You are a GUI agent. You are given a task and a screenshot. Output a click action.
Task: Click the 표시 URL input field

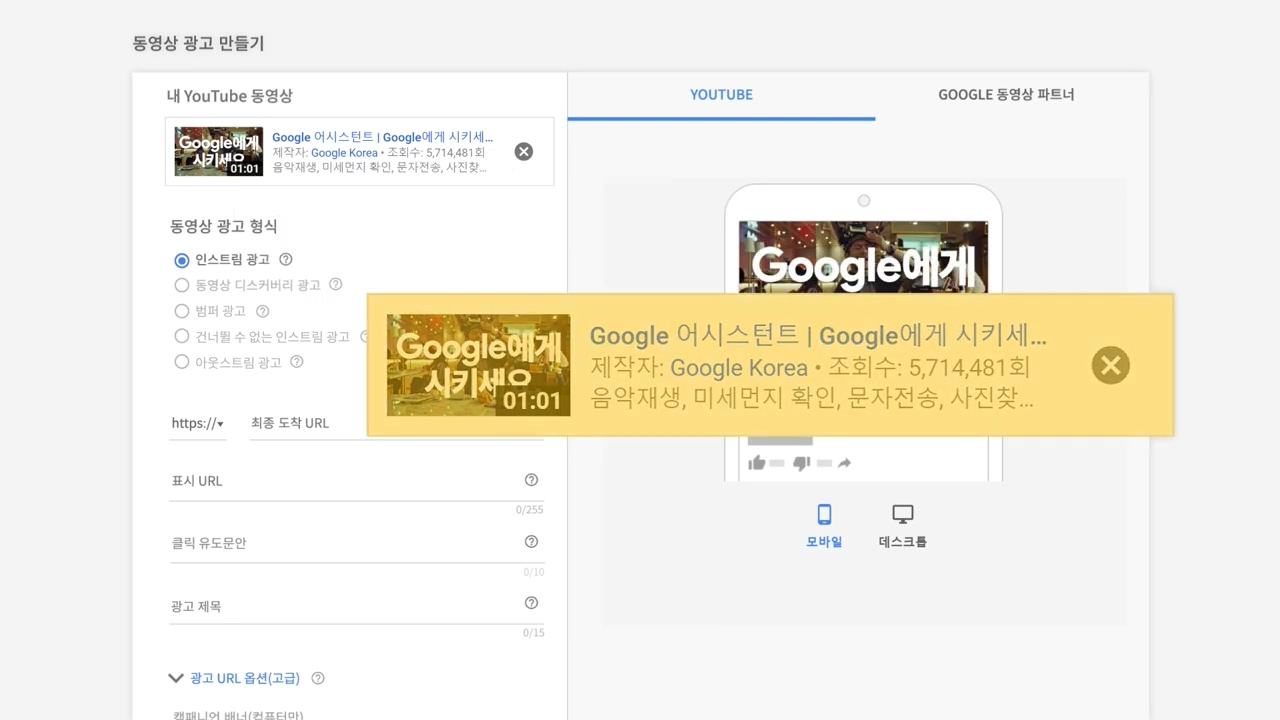357,481
